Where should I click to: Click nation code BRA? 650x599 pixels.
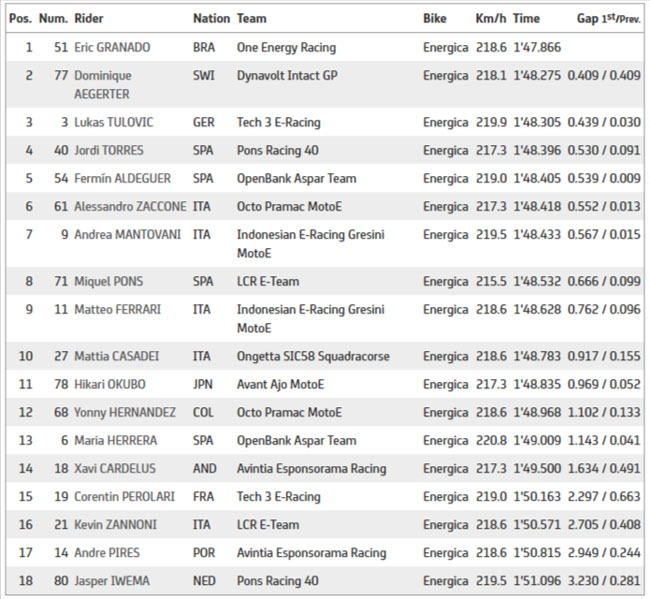coord(204,47)
